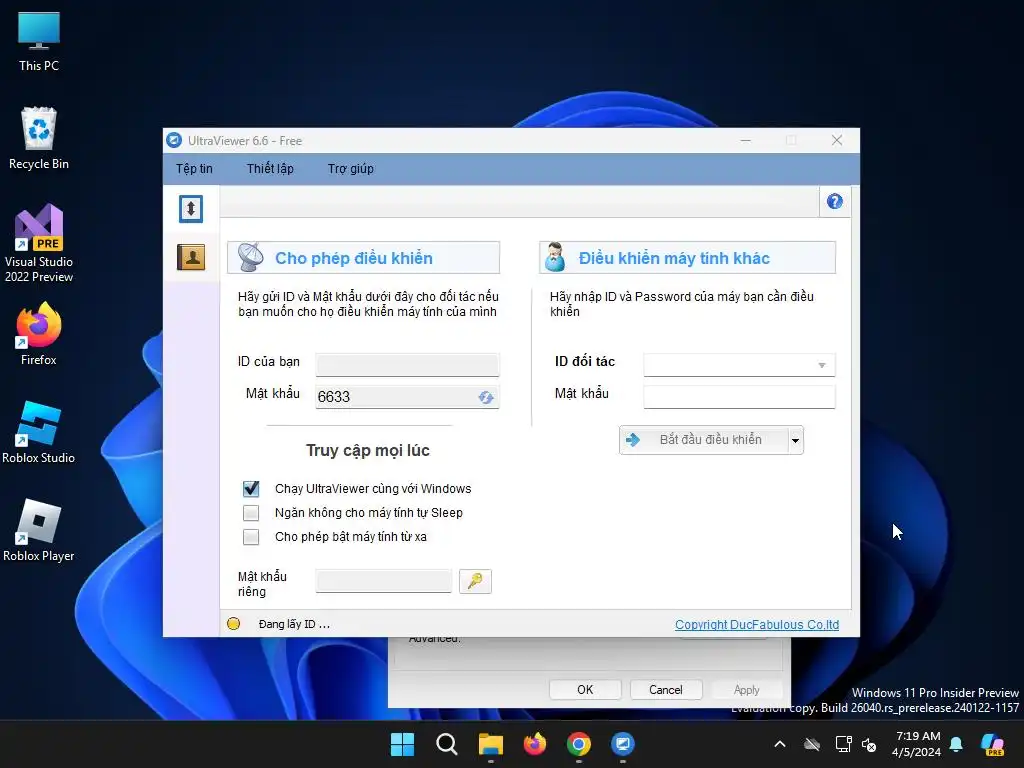Click the crossed-out cloud icon in system tray
This screenshot has height=768, width=1024.
[x=812, y=744]
